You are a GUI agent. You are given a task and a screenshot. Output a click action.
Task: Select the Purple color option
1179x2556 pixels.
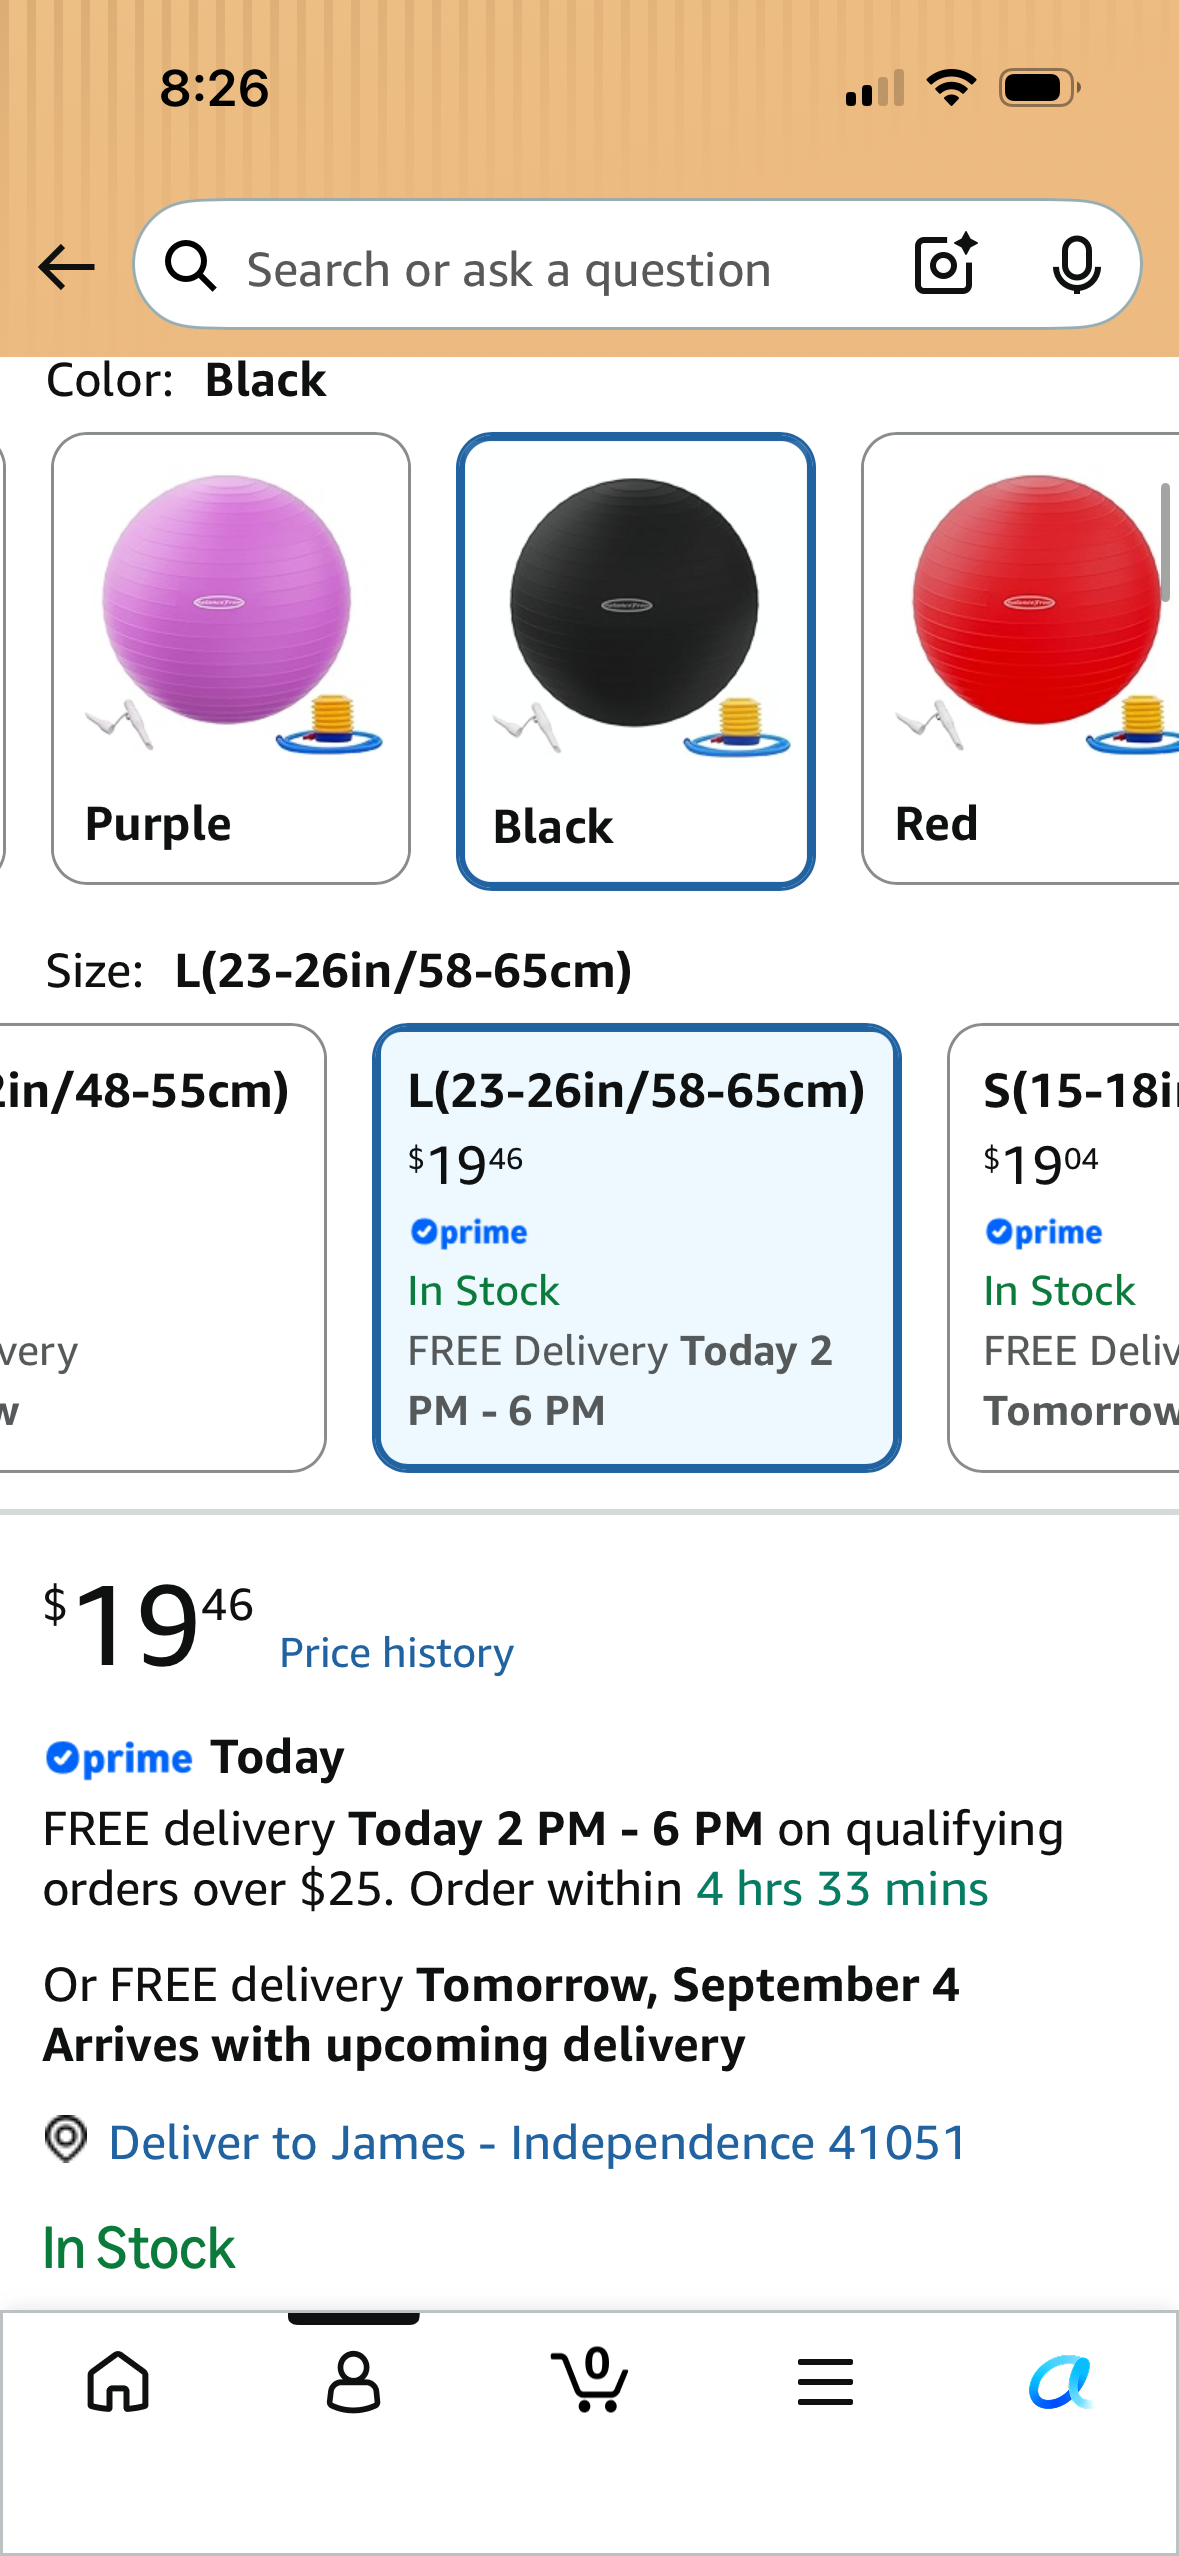(231, 658)
